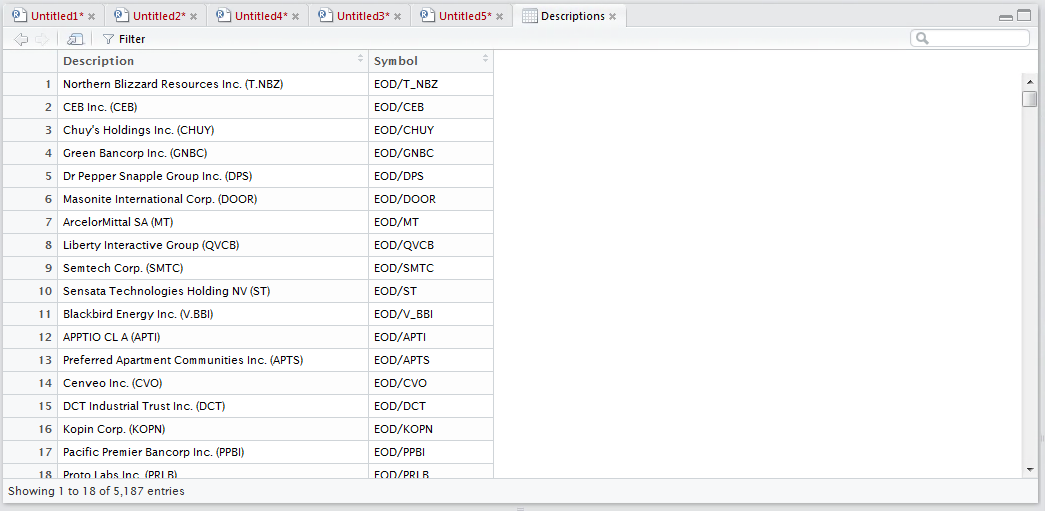Screen dimensions: 1045x511
Task: Select Chuy's Holdings Inc. (CHUY) cell
Action: coord(213,130)
